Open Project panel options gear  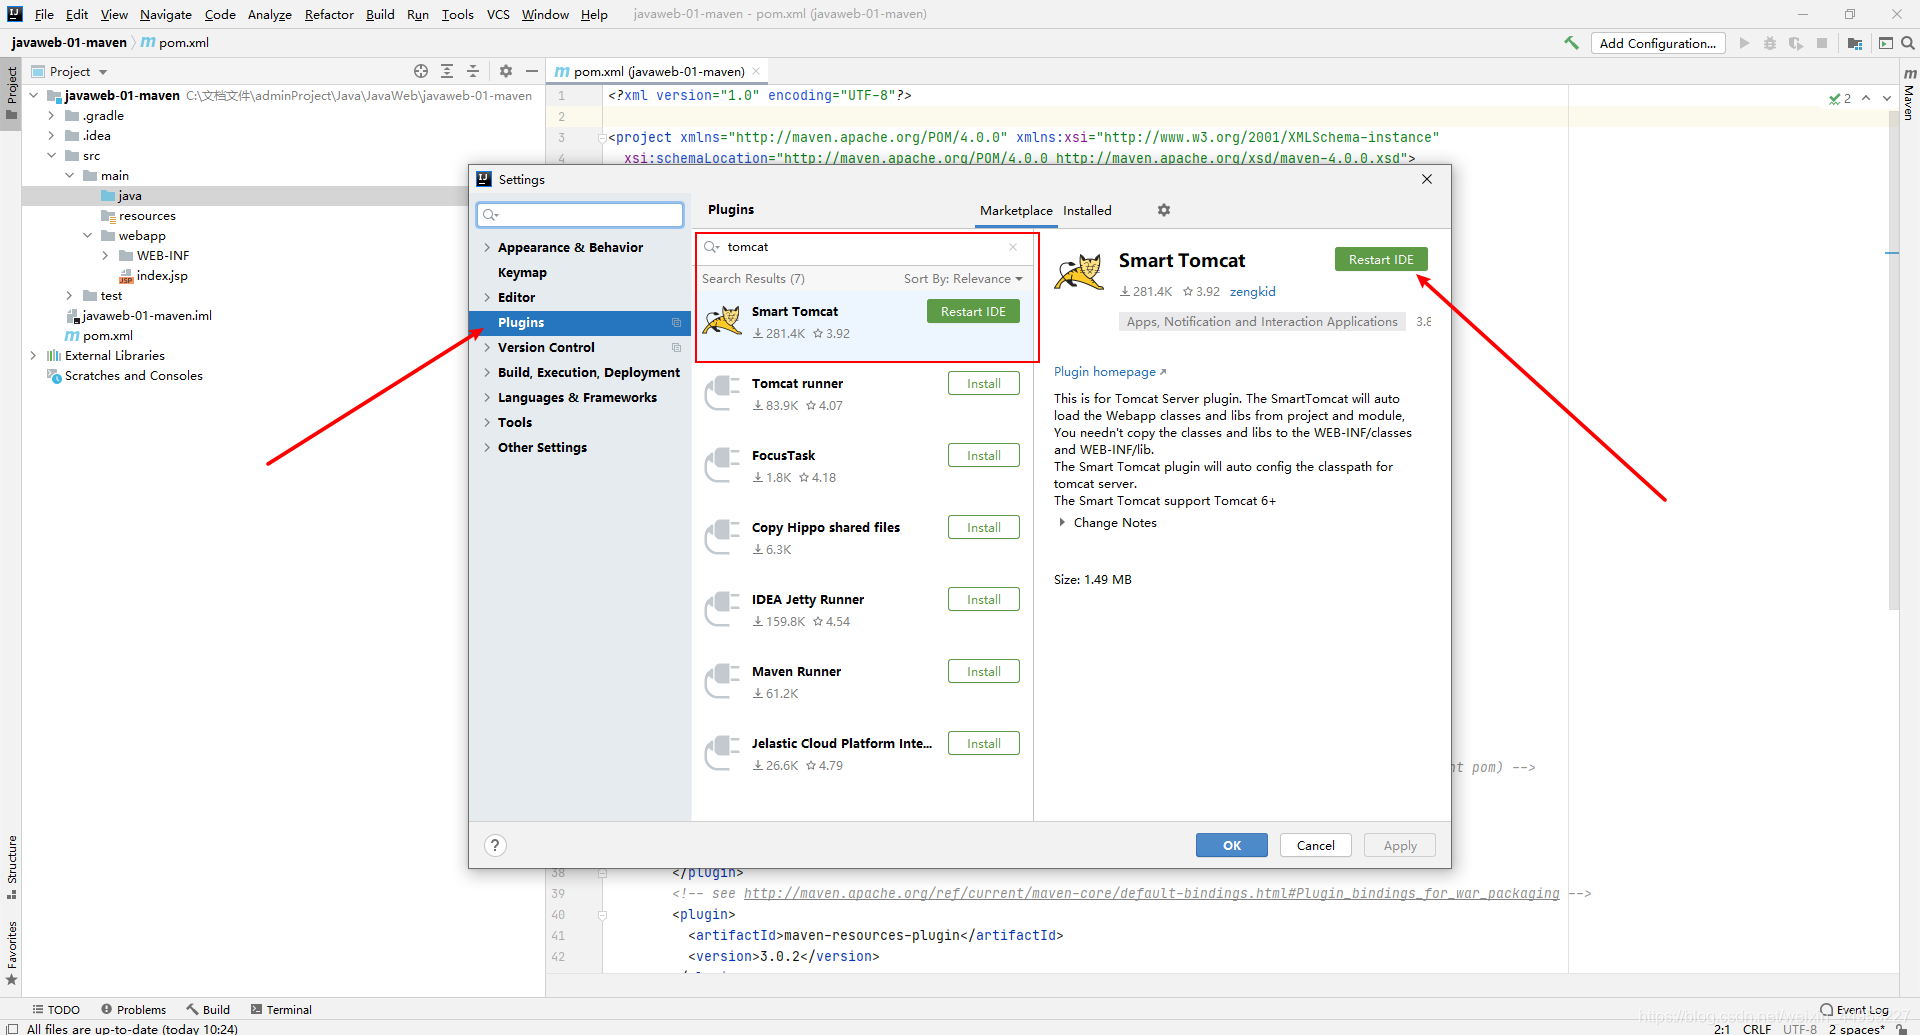click(x=506, y=71)
